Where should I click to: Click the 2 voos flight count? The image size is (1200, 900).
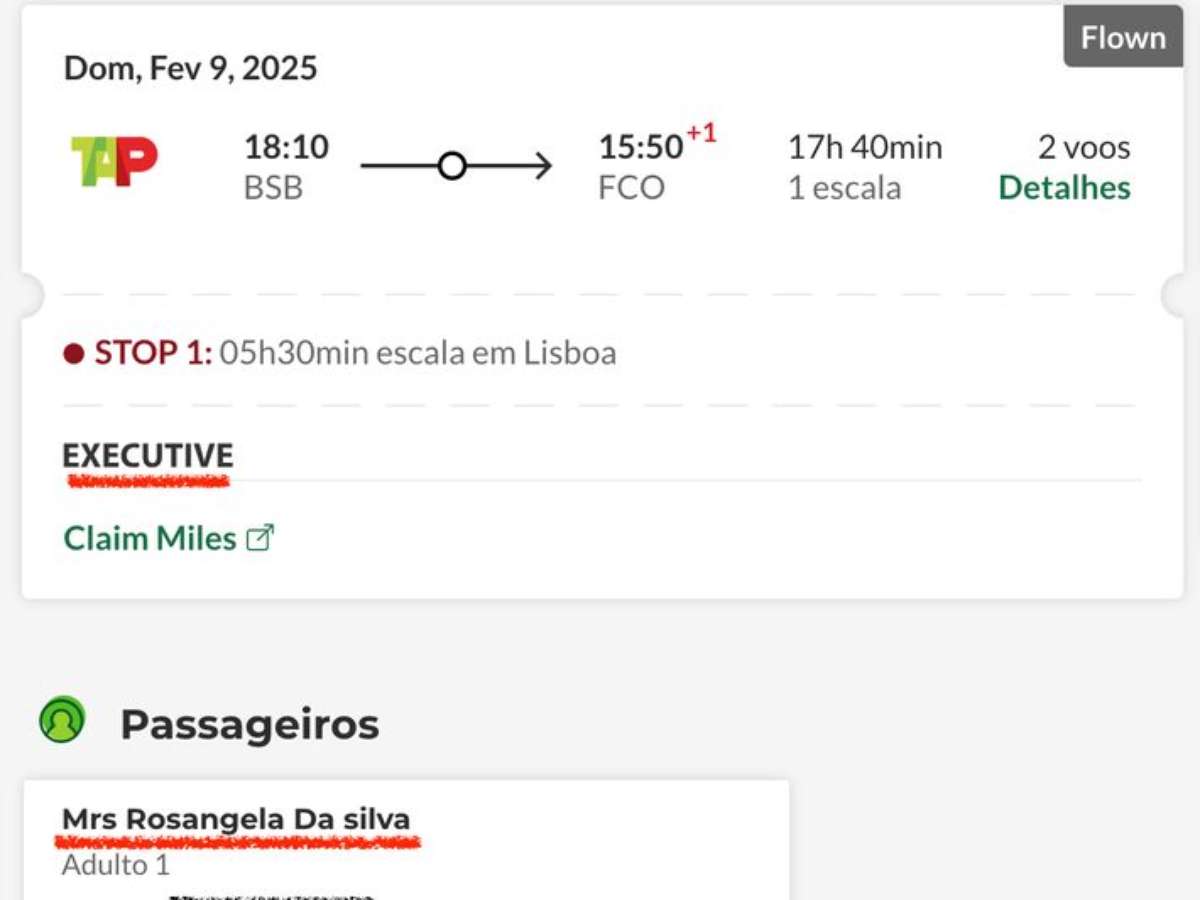tap(1084, 147)
